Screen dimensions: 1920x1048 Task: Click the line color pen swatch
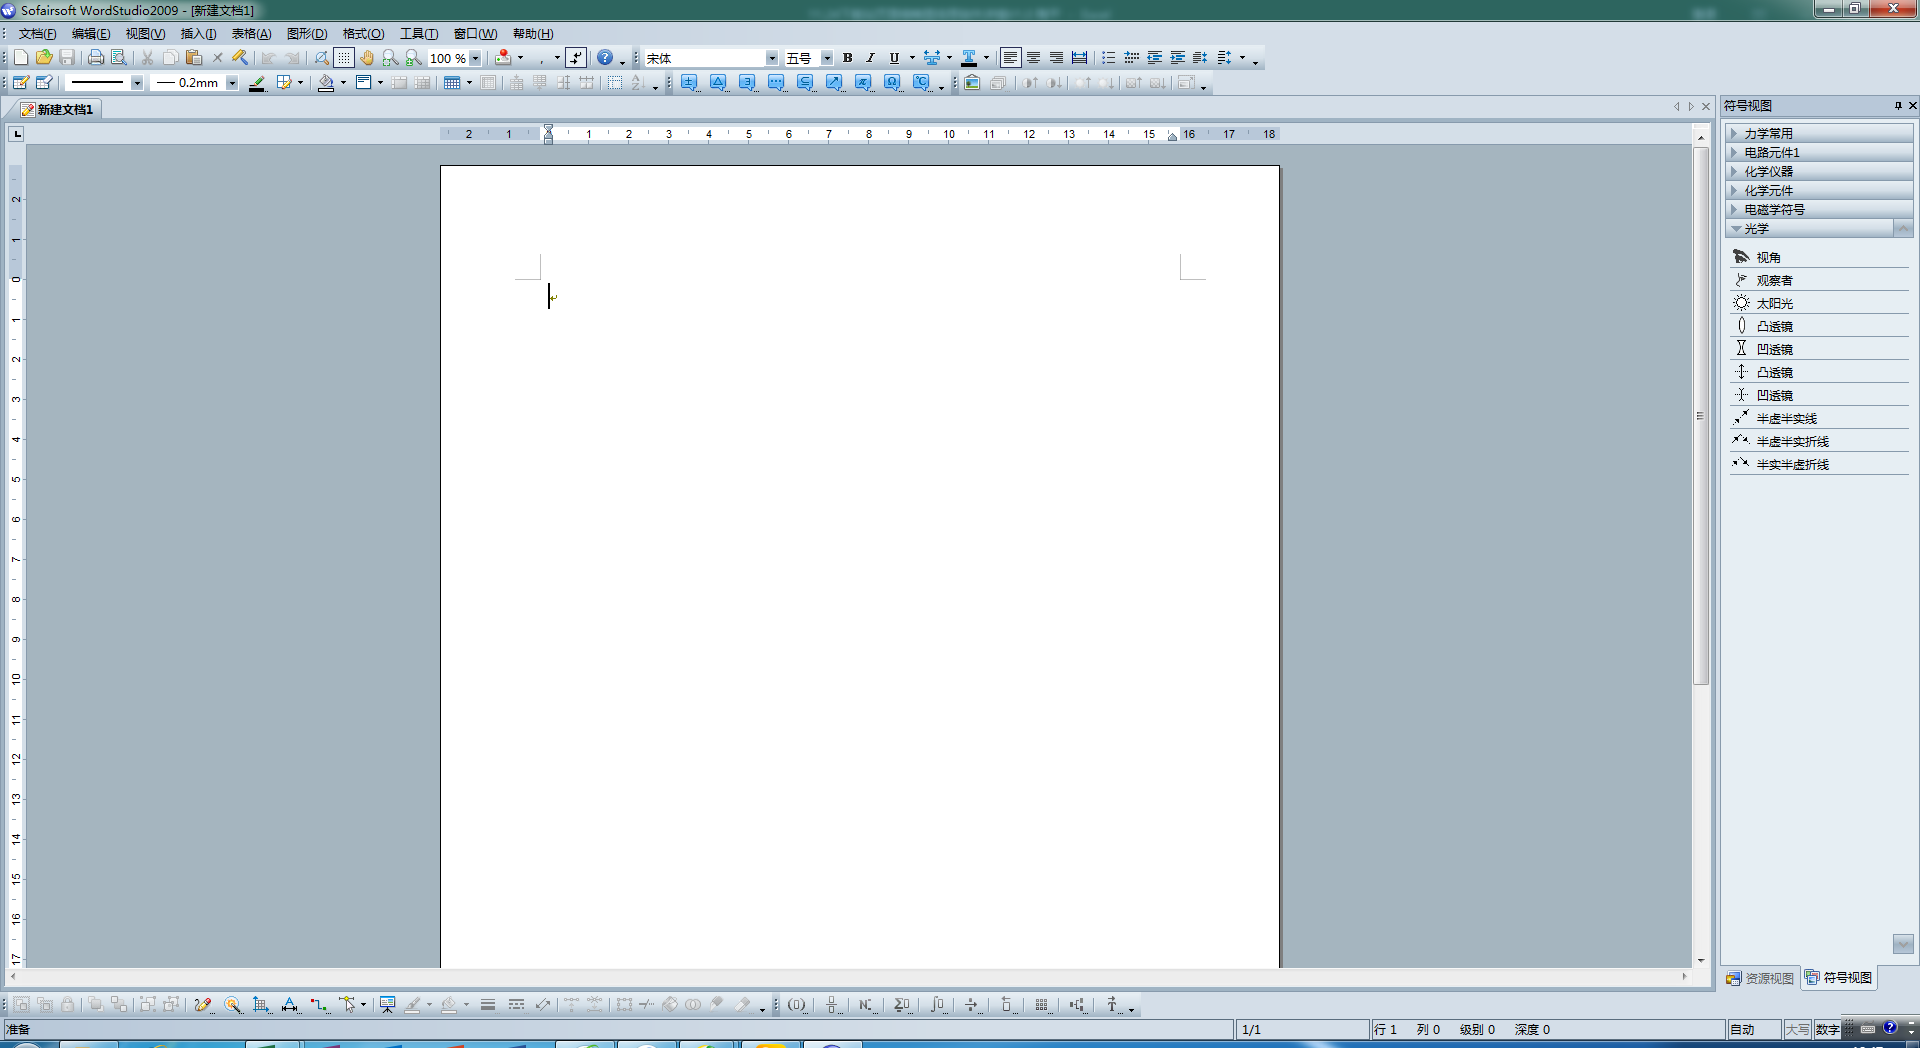tap(257, 83)
